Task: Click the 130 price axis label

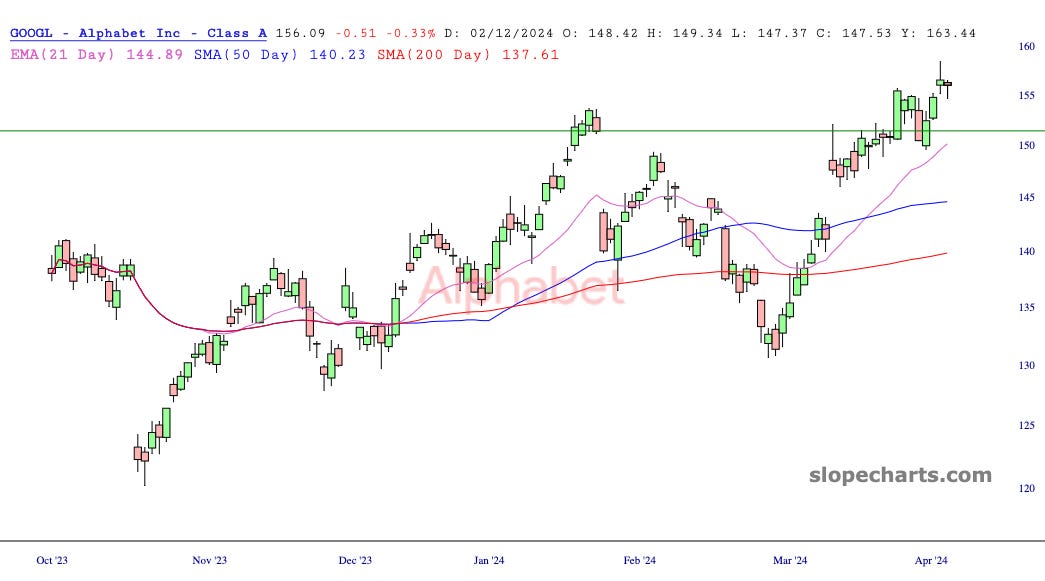Action: tap(1026, 365)
